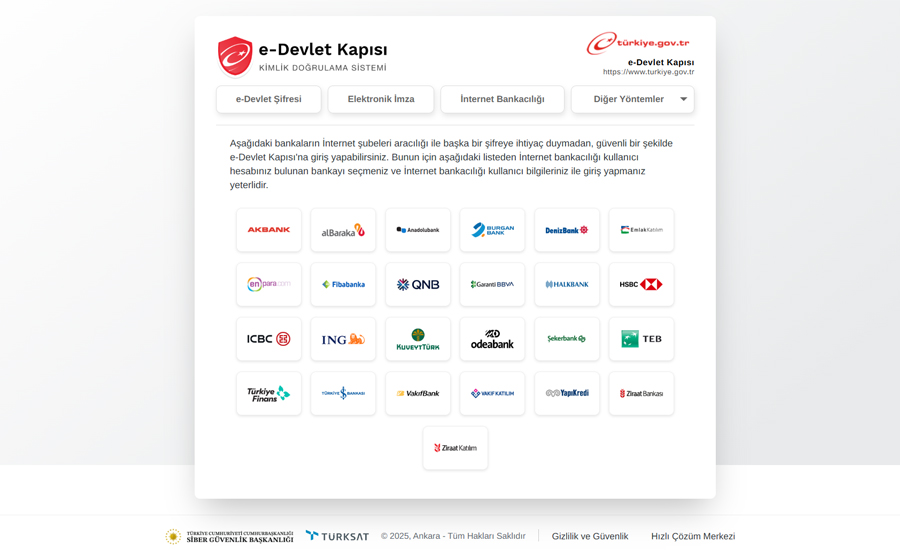Click the Halkbank logo
900x550 pixels.
coord(567,284)
